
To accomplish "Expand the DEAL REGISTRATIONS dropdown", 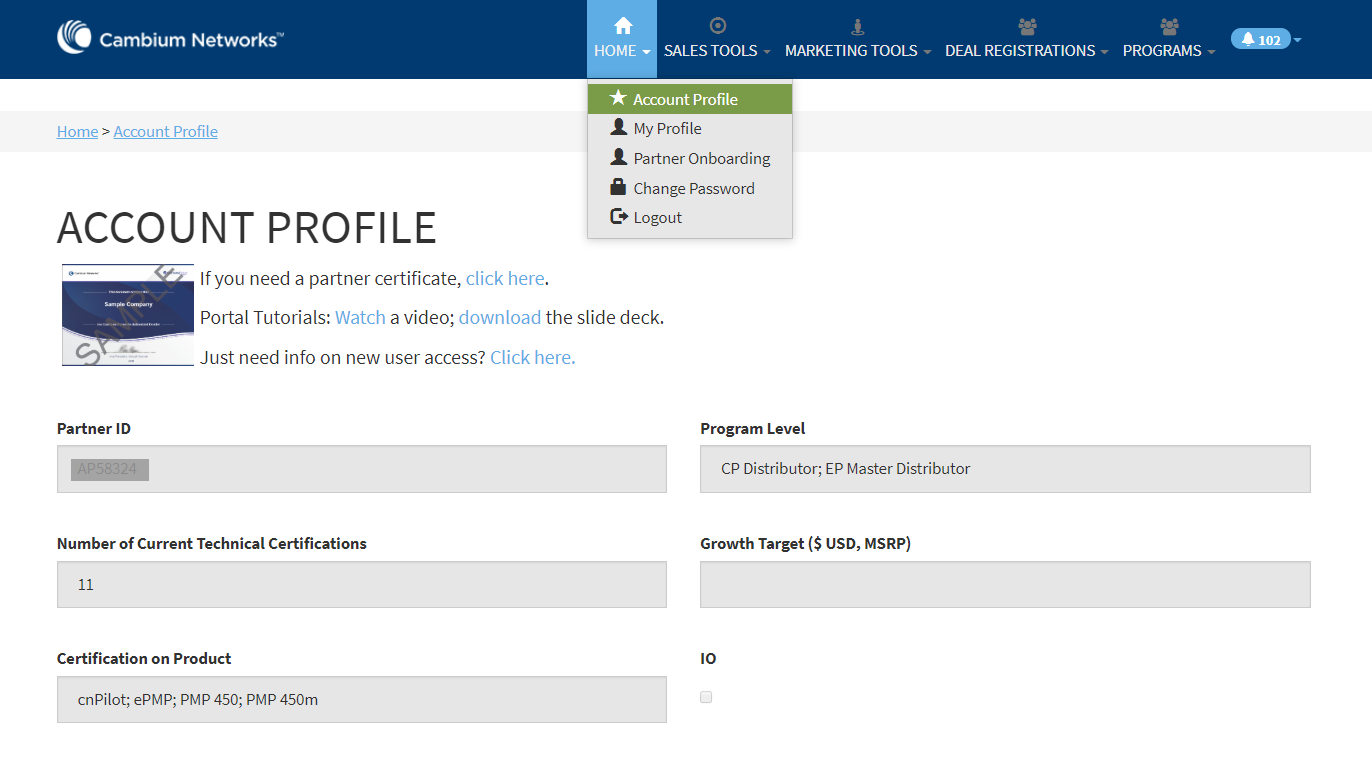I will (x=1027, y=51).
